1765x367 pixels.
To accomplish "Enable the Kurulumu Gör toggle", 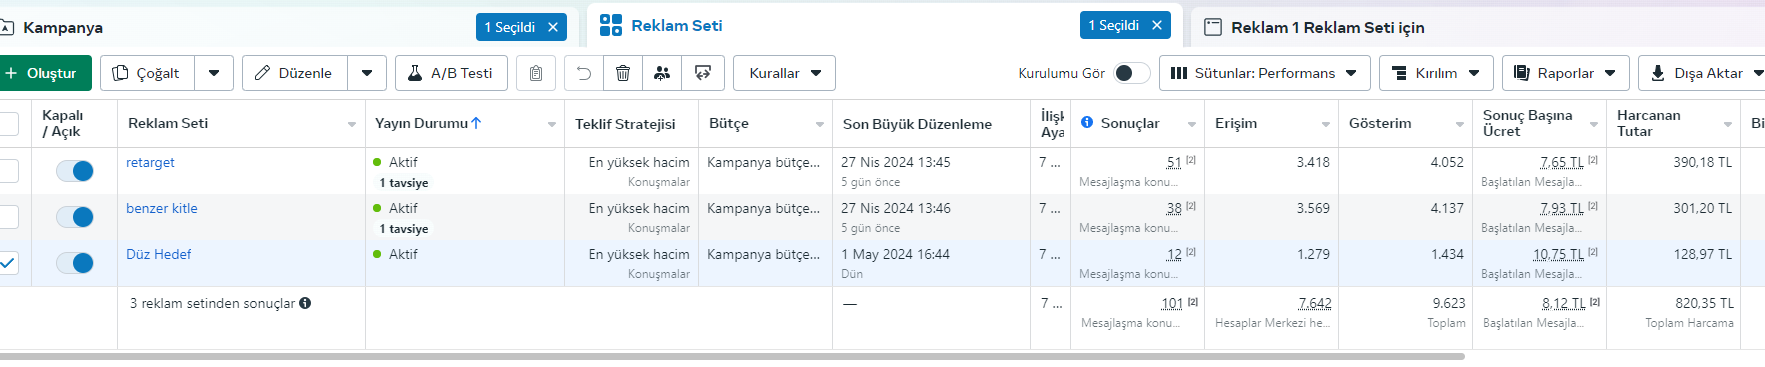I will [x=1132, y=73].
